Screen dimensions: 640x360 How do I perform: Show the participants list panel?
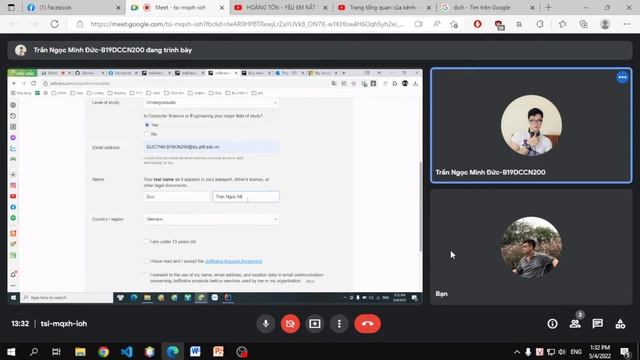click(x=575, y=324)
